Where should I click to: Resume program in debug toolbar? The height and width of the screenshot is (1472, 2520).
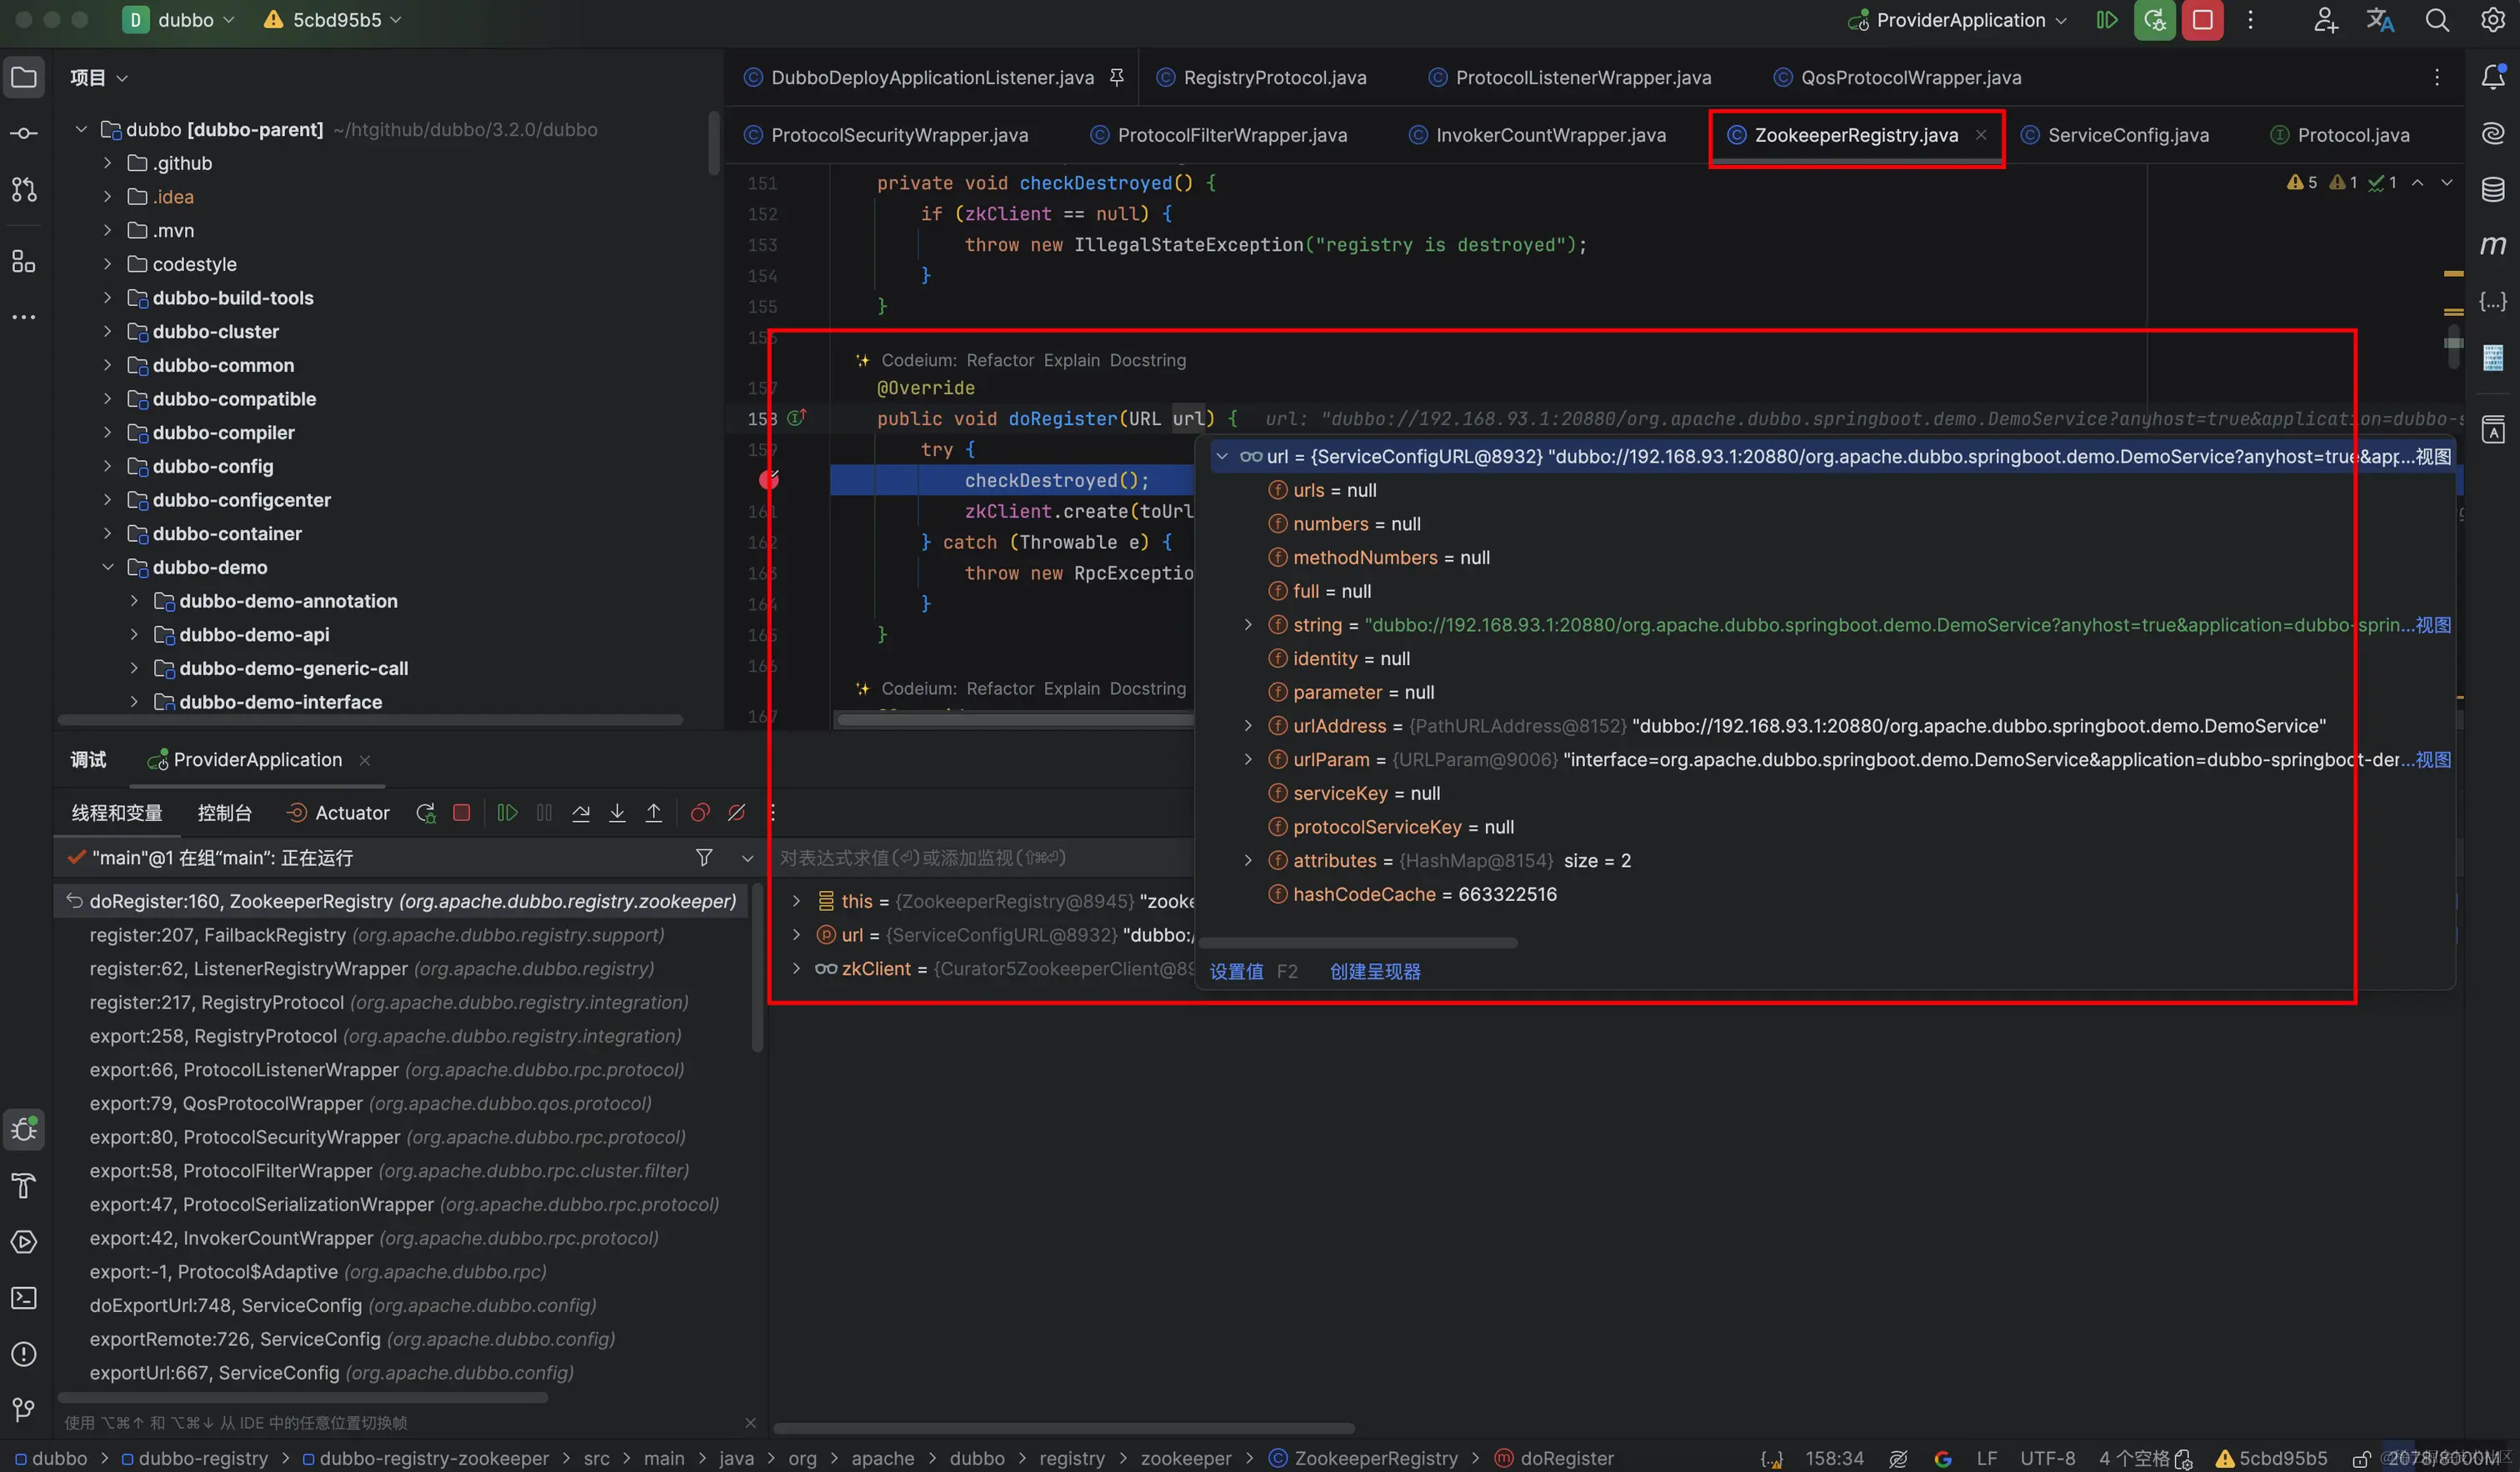click(507, 813)
